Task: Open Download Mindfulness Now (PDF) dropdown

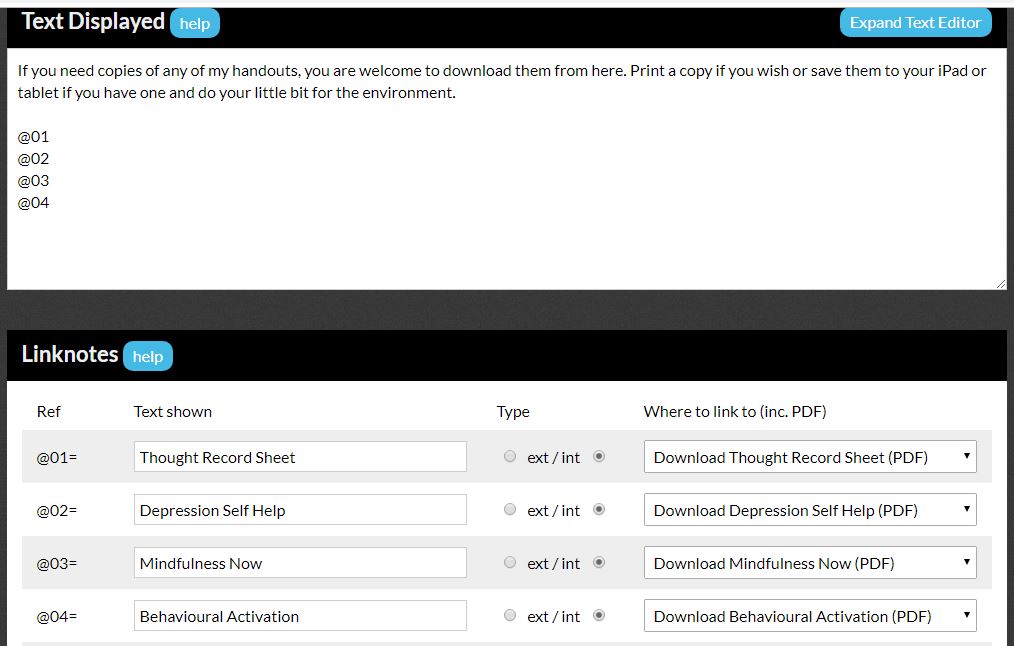Action: 810,563
